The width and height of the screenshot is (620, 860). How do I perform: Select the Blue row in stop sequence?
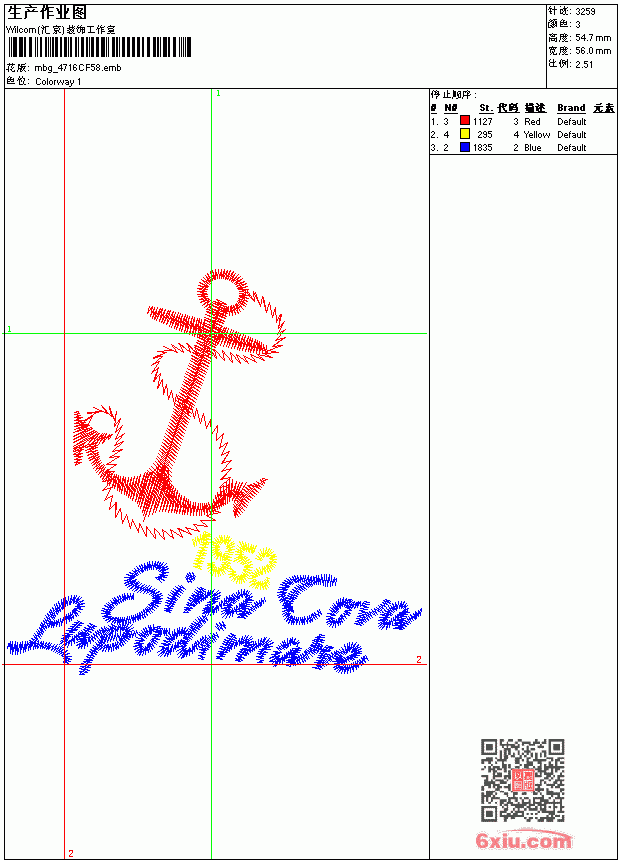point(523,148)
